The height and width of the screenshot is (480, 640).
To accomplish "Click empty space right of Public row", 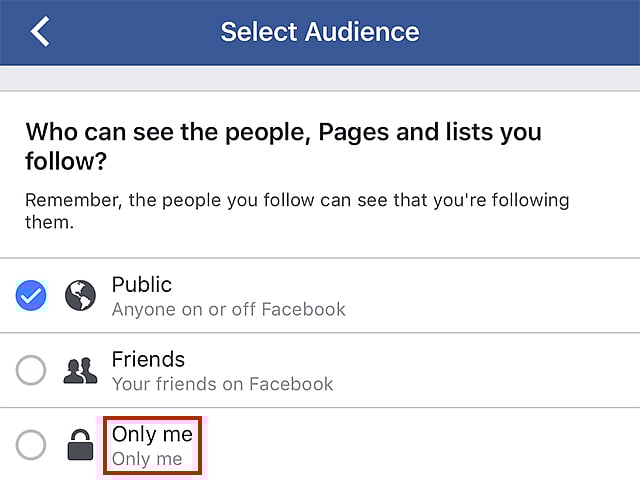I will point(500,296).
